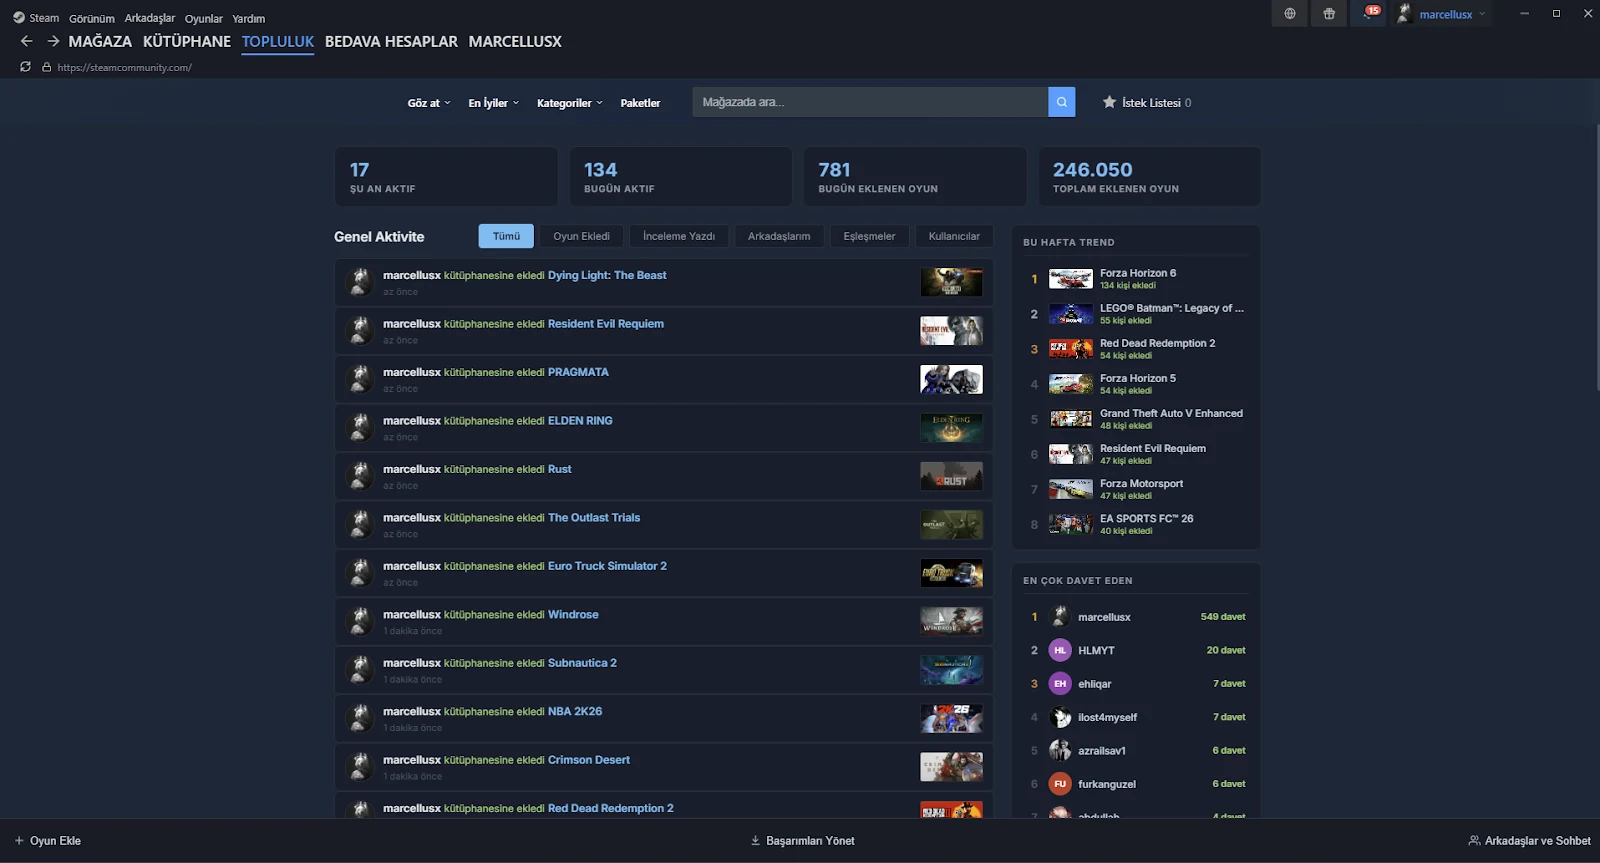Filter activity by Kullanıcılar
This screenshot has width=1600, height=863.
954,236
